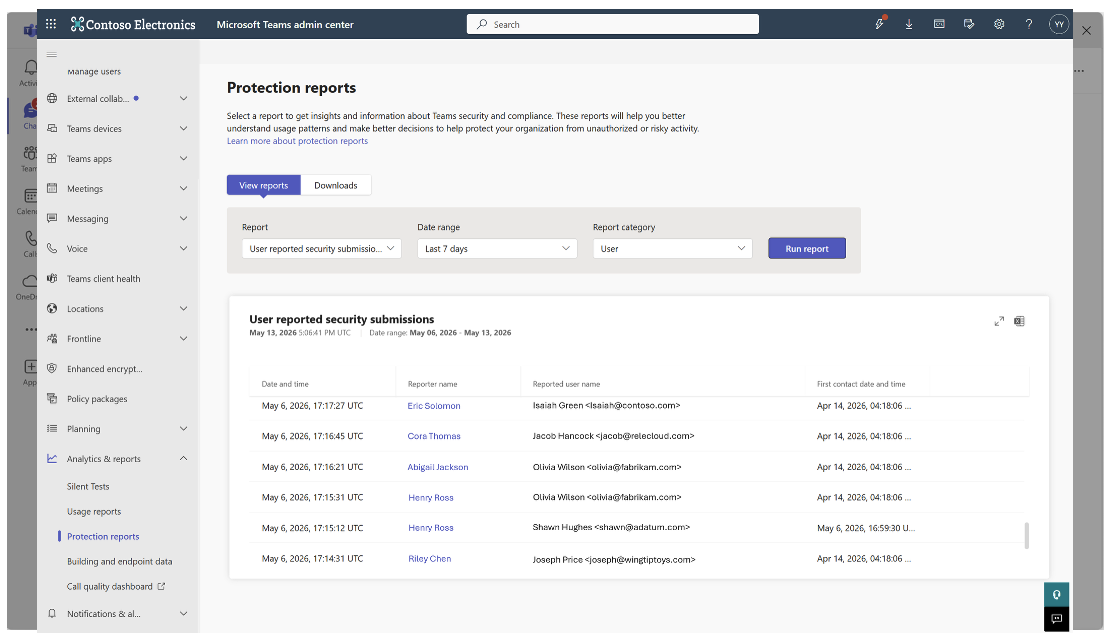Image resolution: width=1110 pixels, height=640 pixels.
Task: Open reporter Eric Solomon link
Action: tap(434, 406)
